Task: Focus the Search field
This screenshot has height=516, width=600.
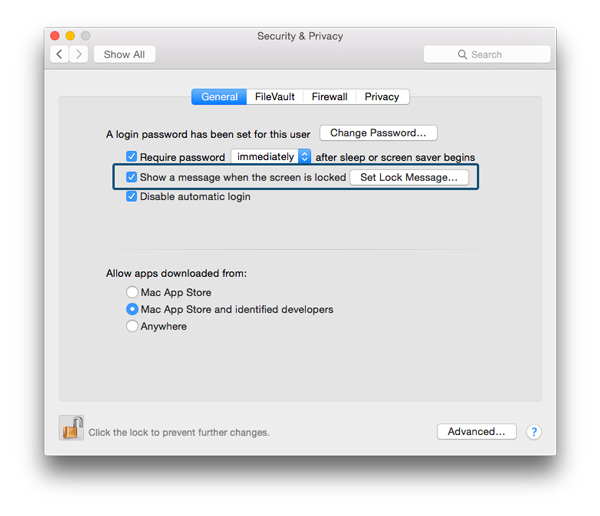Action: (x=487, y=54)
